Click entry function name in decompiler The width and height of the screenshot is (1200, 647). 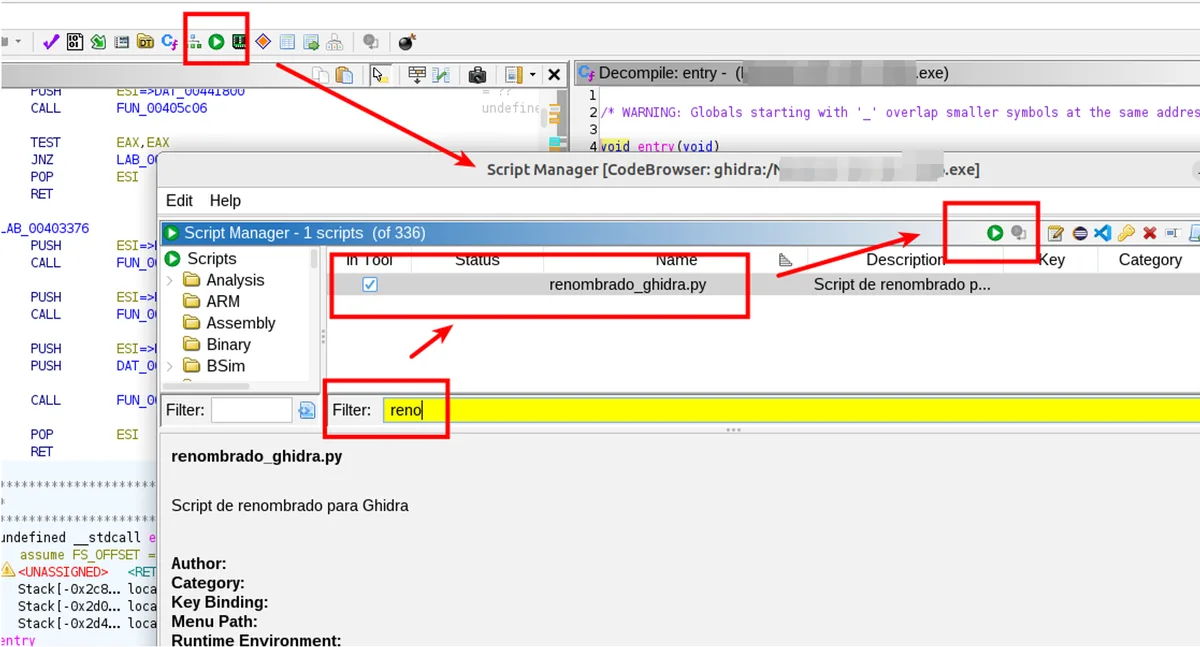click(655, 147)
